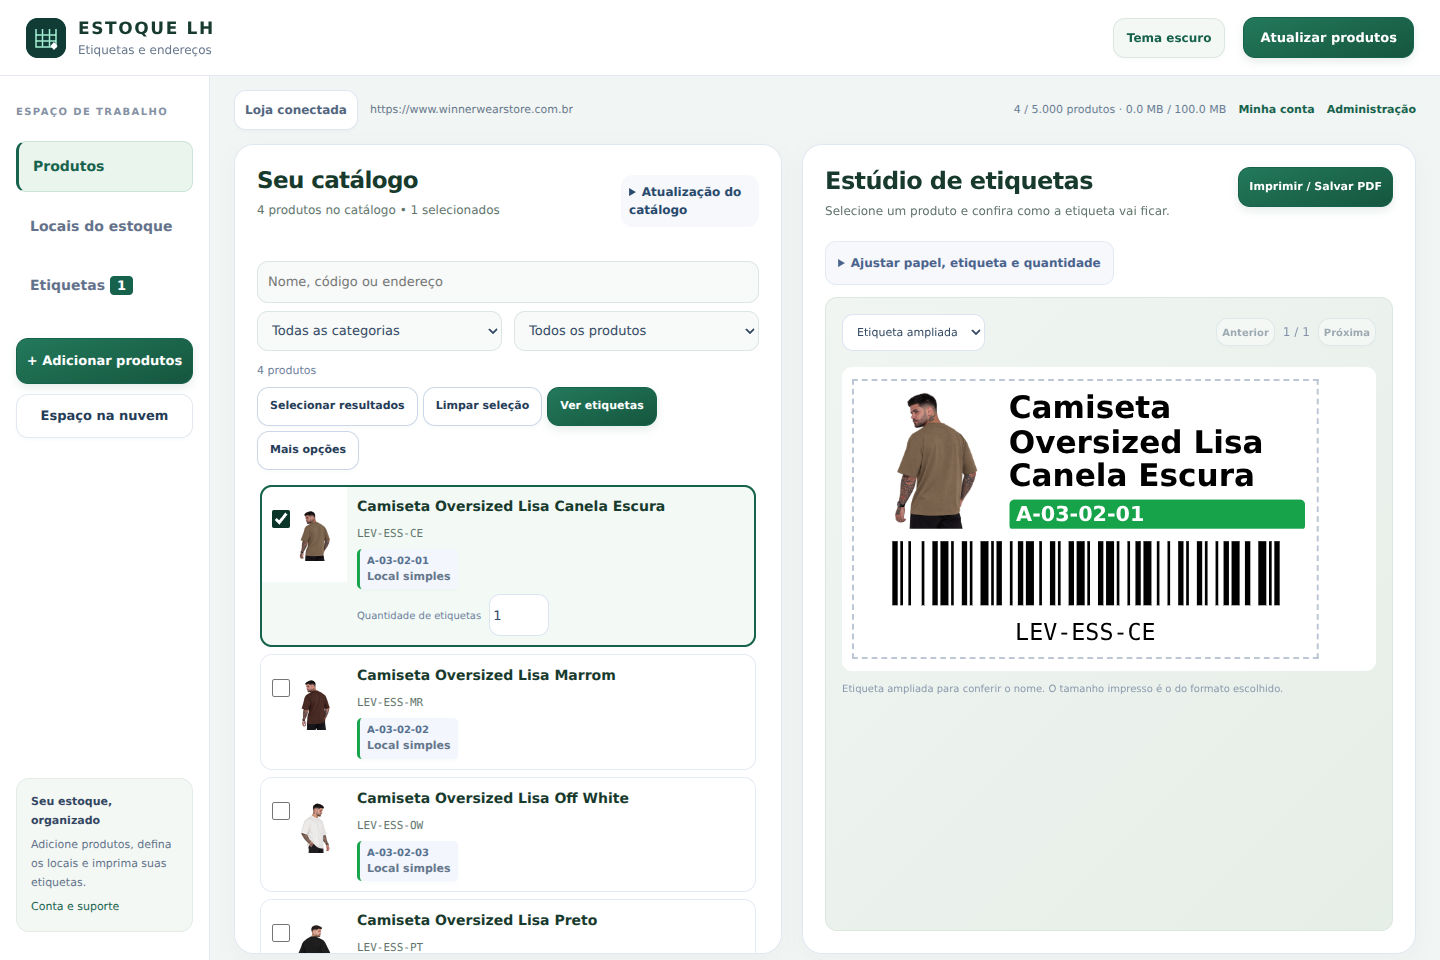Viewport: 1440px width, 960px height.
Task: Click the A-03-02-02 Local simples tag
Action: 408,738
